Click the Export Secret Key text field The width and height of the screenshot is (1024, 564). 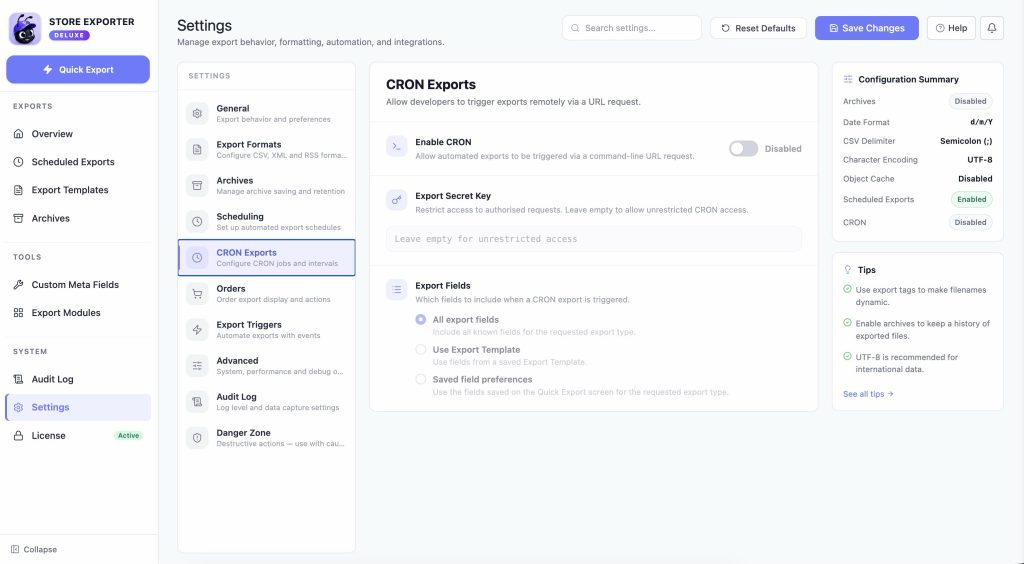click(594, 239)
